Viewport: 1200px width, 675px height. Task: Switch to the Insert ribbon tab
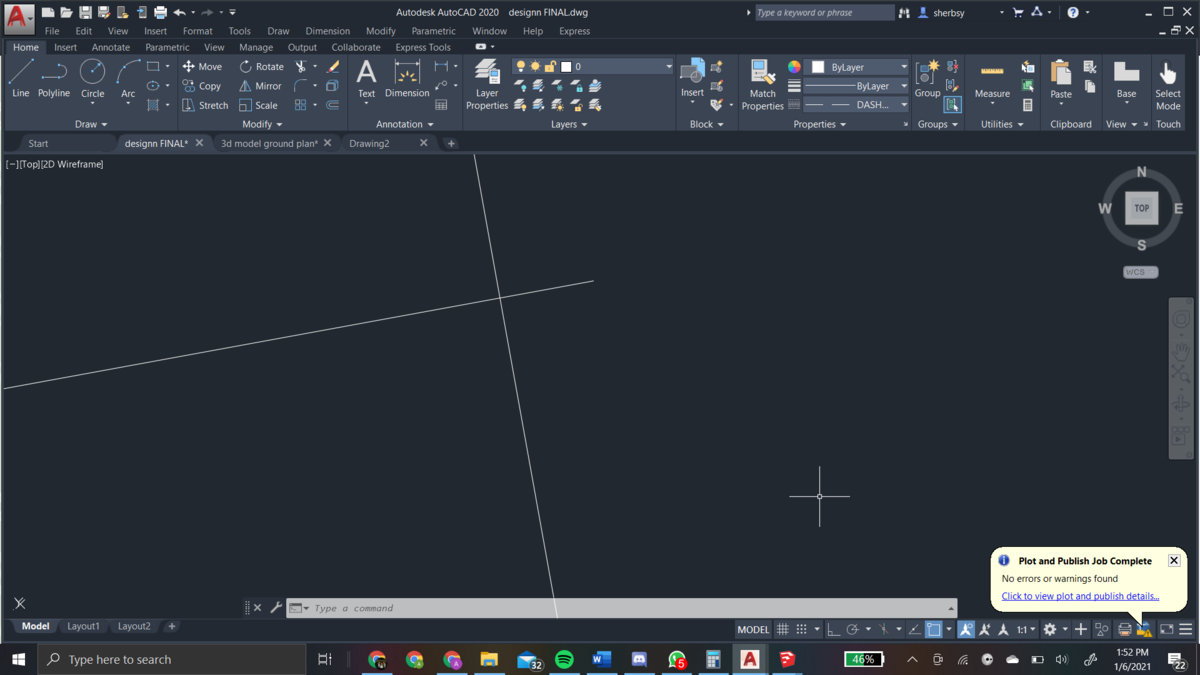click(65, 47)
